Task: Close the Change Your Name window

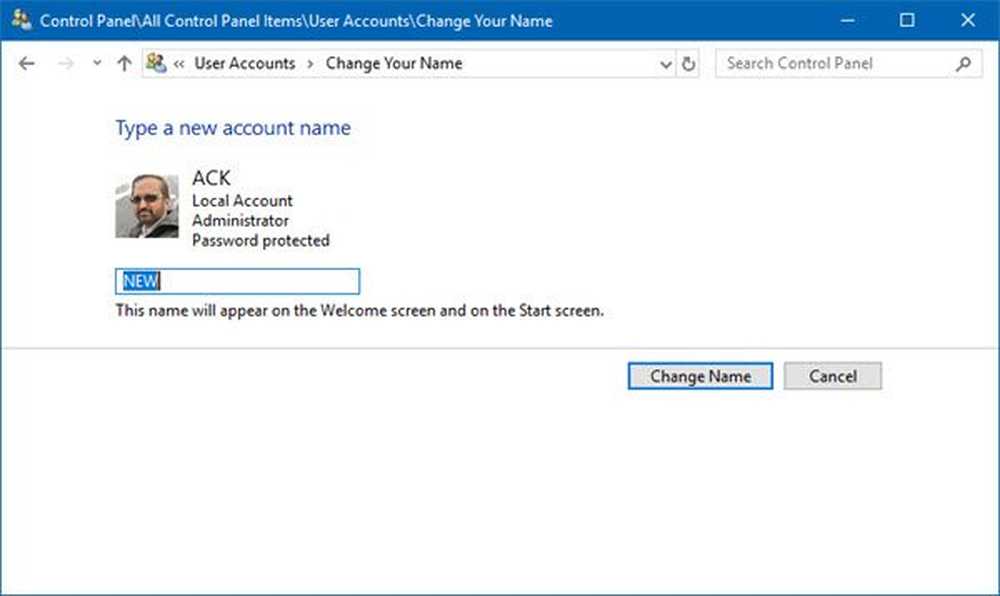Action: 967,20
